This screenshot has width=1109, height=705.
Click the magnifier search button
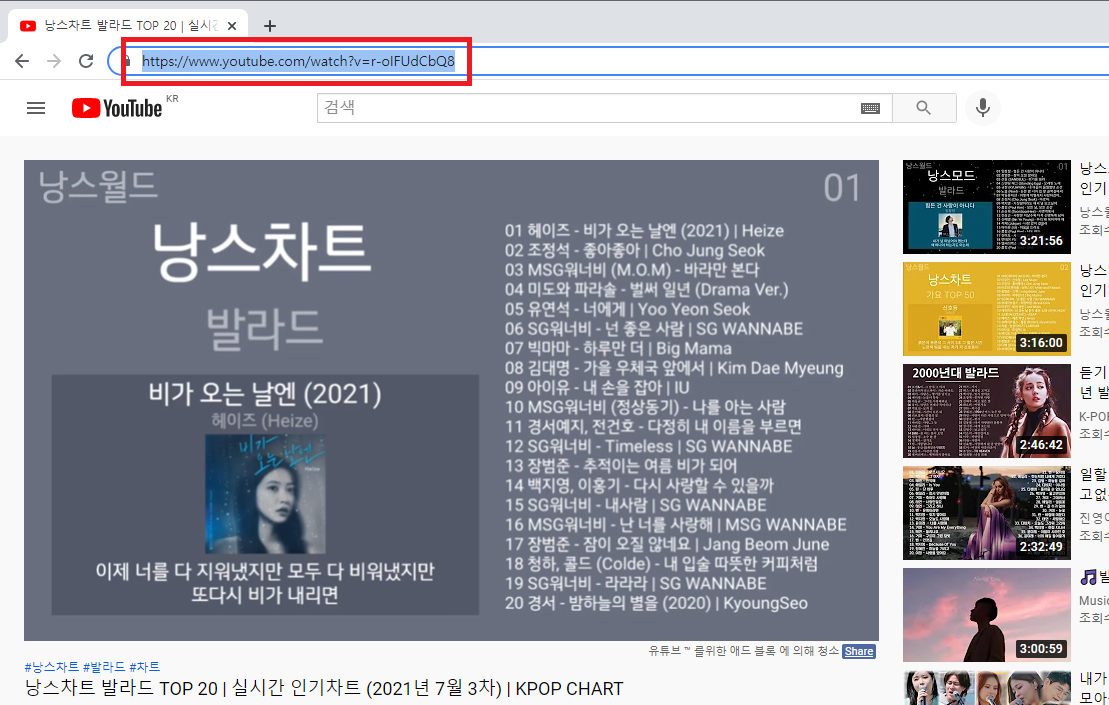pyautogui.click(x=924, y=107)
